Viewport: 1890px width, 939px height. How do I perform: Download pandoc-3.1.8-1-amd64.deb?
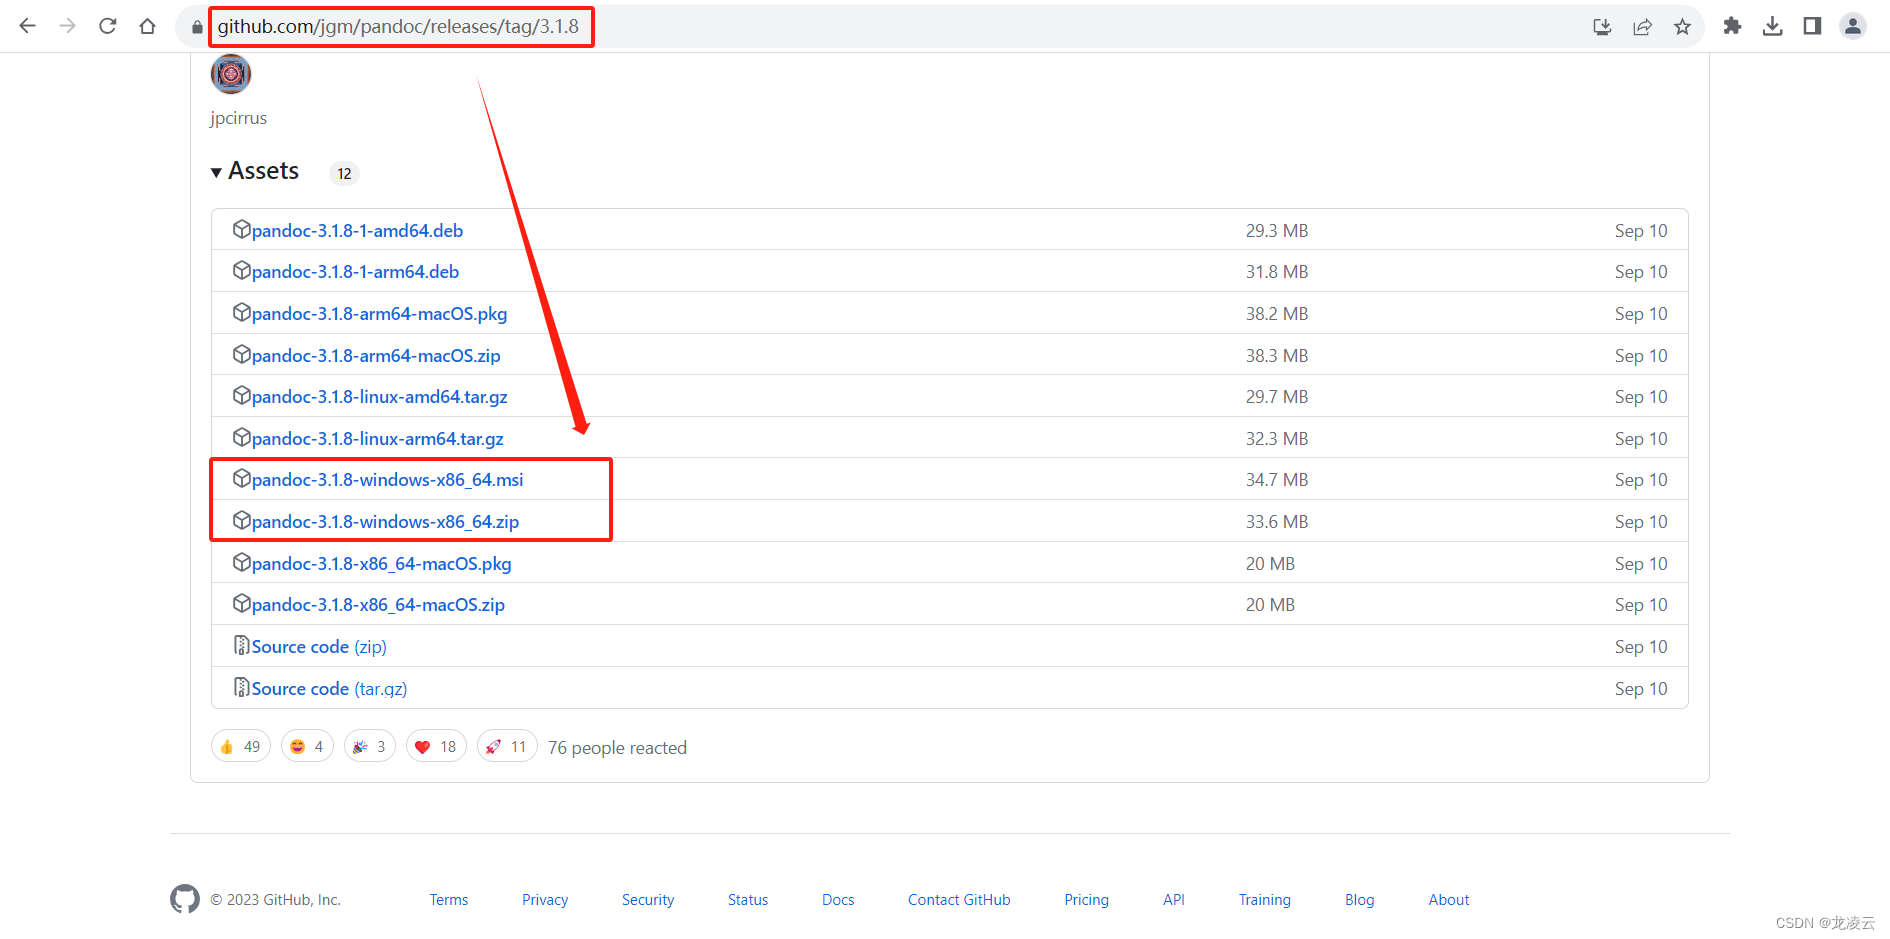coord(357,231)
